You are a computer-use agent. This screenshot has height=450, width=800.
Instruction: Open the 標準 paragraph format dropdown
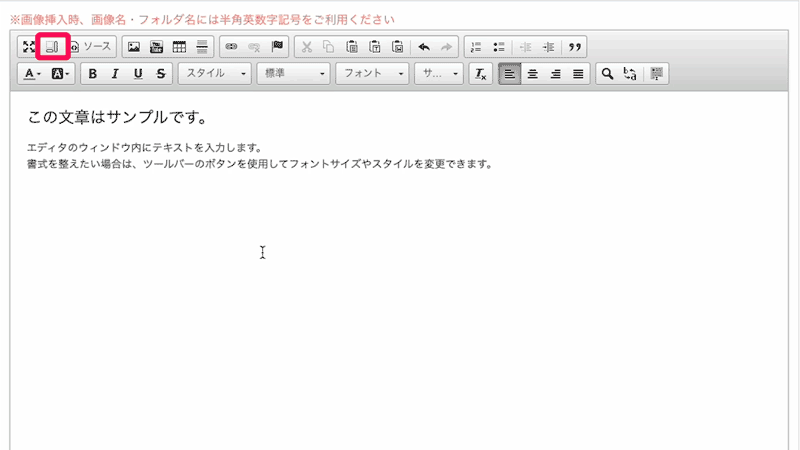click(293, 74)
